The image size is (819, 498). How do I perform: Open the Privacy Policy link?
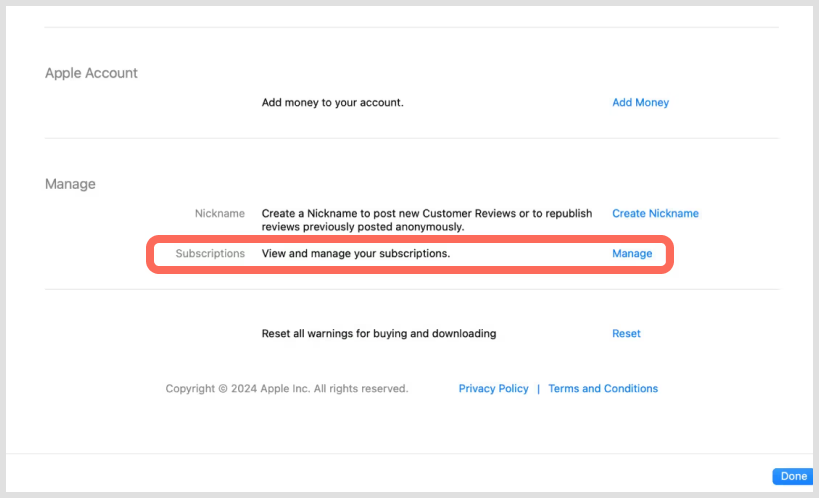493,389
